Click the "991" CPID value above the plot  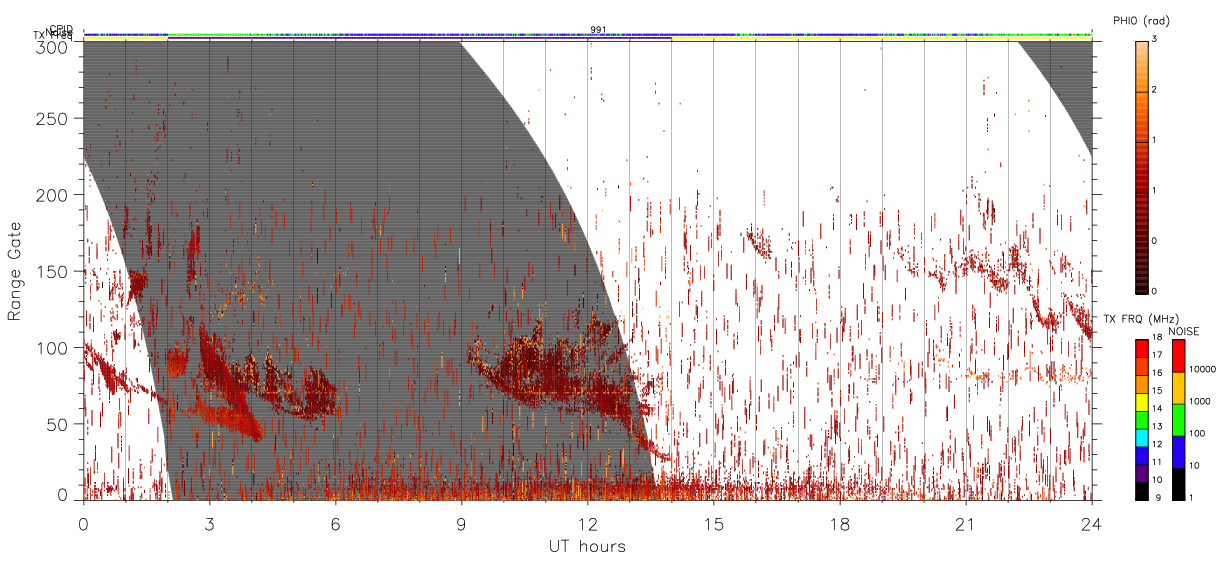click(598, 30)
